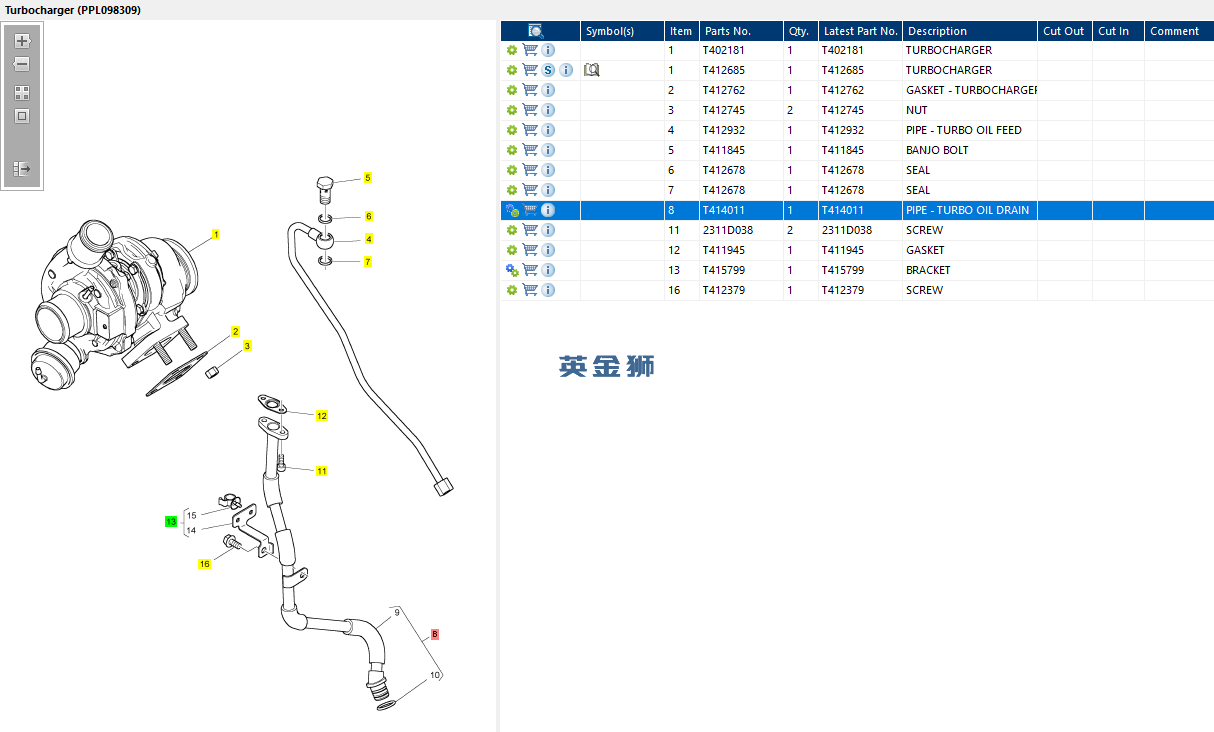Sort by the Description column header
This screenshot has width=1214, height=732.
[970, 31]
